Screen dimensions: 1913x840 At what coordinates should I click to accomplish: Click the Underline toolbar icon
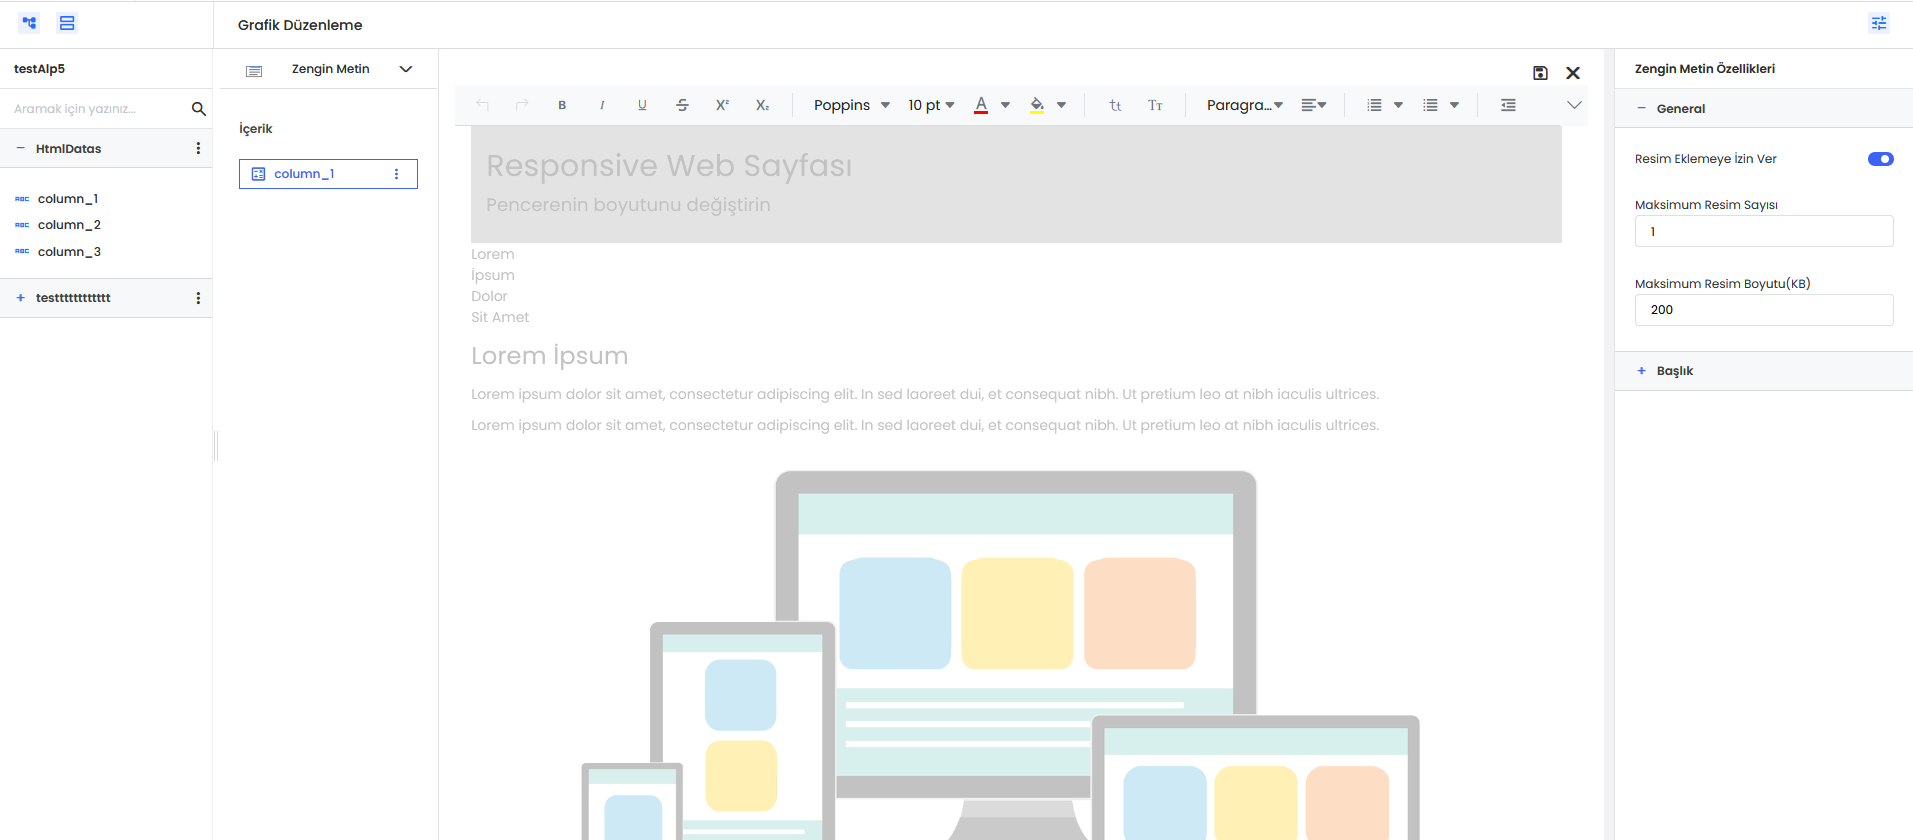point(642,105)
